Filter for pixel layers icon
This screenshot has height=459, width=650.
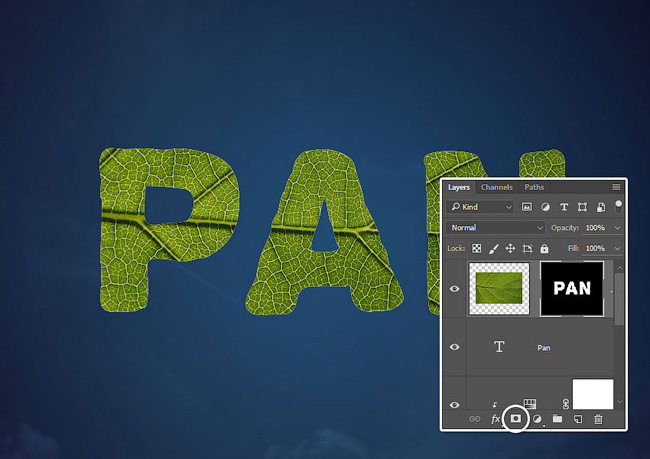pyautogui.click(x=526, y=207)
